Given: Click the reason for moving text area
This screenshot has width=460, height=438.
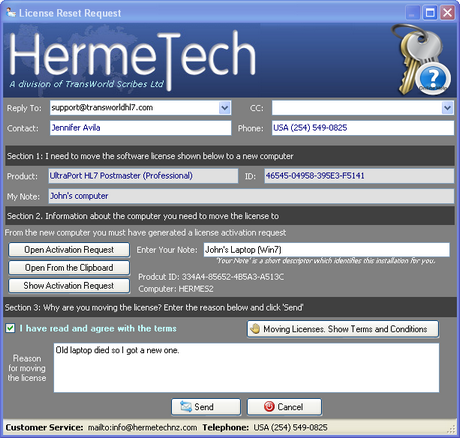Looking at the screenshot, I should pos(246,368).
